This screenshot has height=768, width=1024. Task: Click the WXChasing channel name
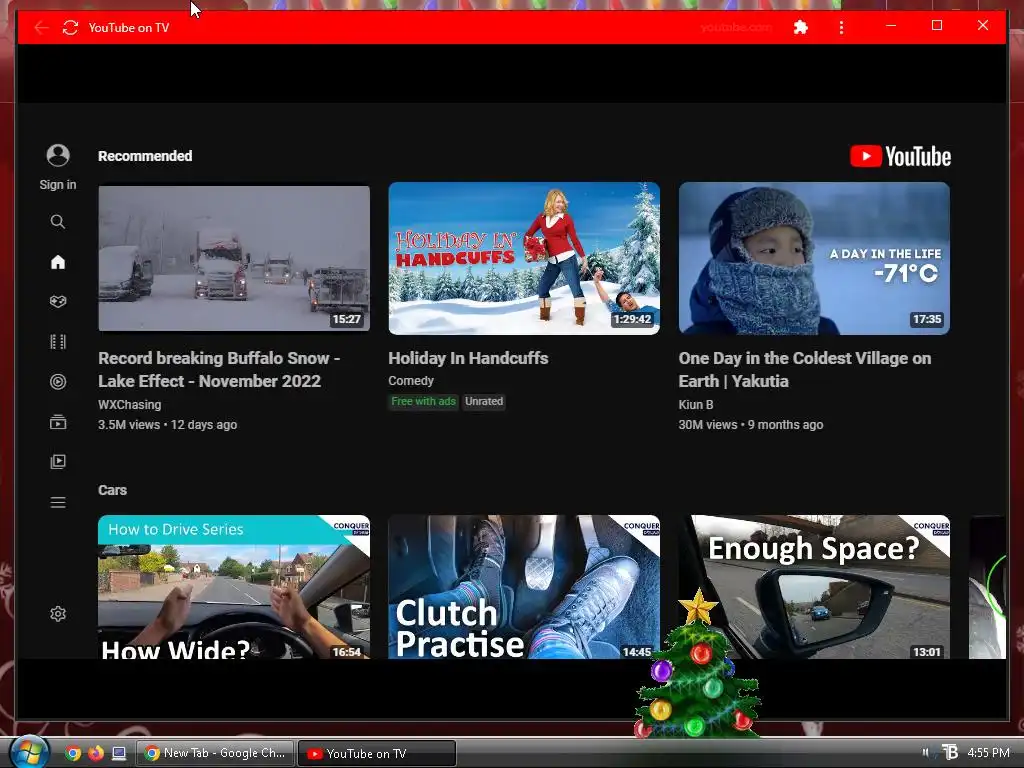coord(129,404)
